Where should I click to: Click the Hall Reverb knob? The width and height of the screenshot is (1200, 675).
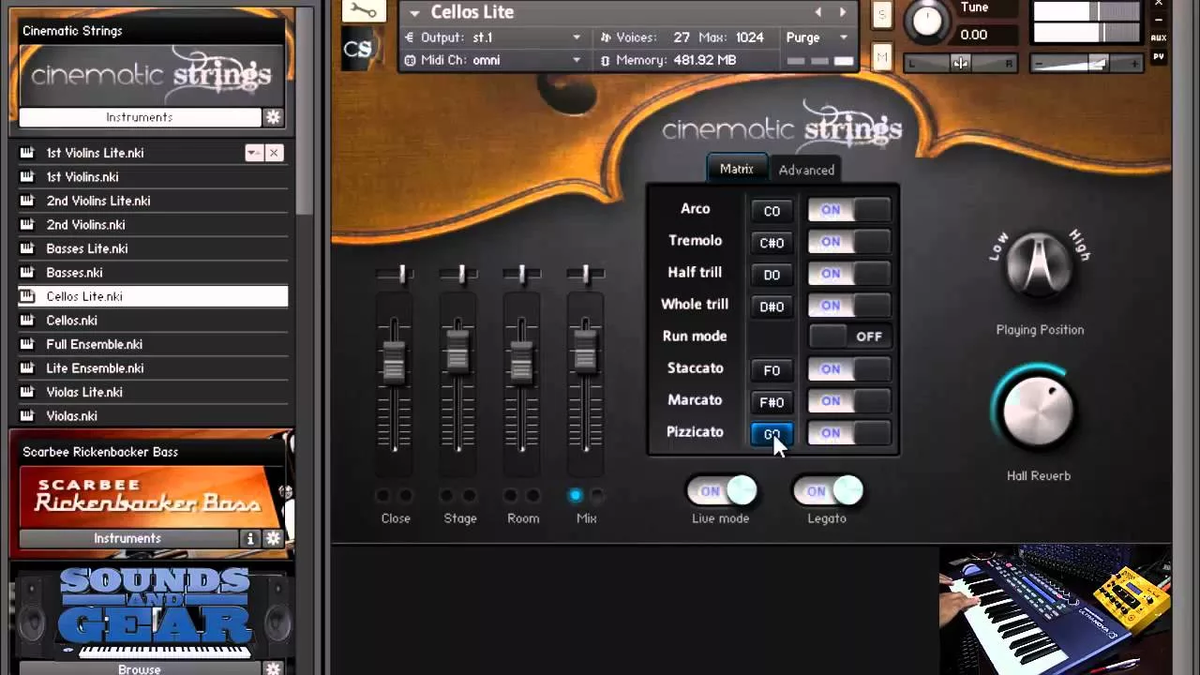1038,411
